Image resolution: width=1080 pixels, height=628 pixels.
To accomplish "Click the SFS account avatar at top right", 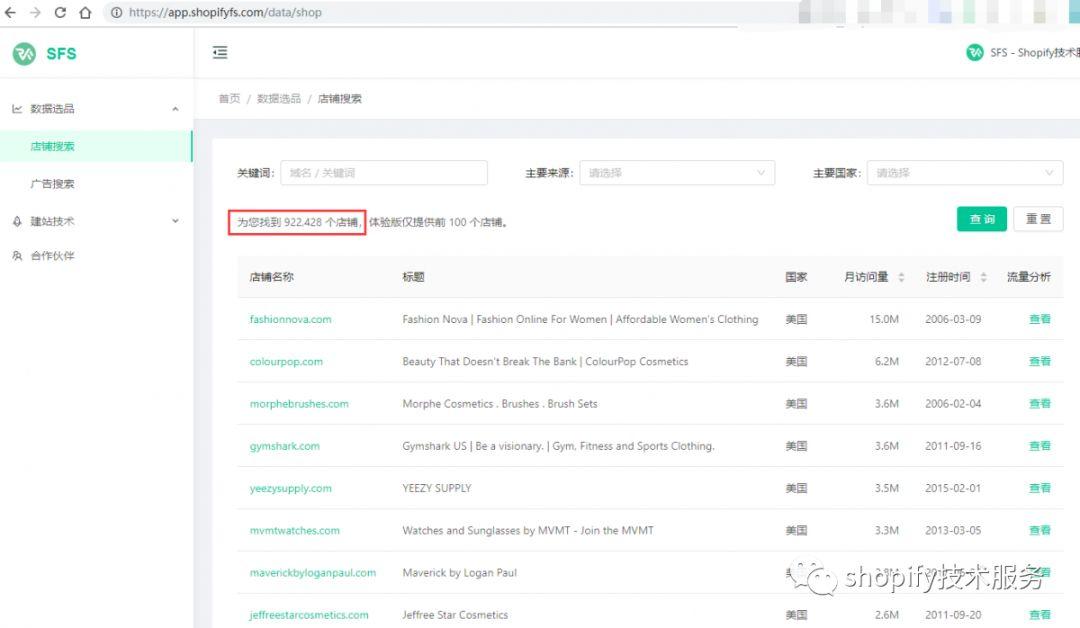I will (975, 52).
